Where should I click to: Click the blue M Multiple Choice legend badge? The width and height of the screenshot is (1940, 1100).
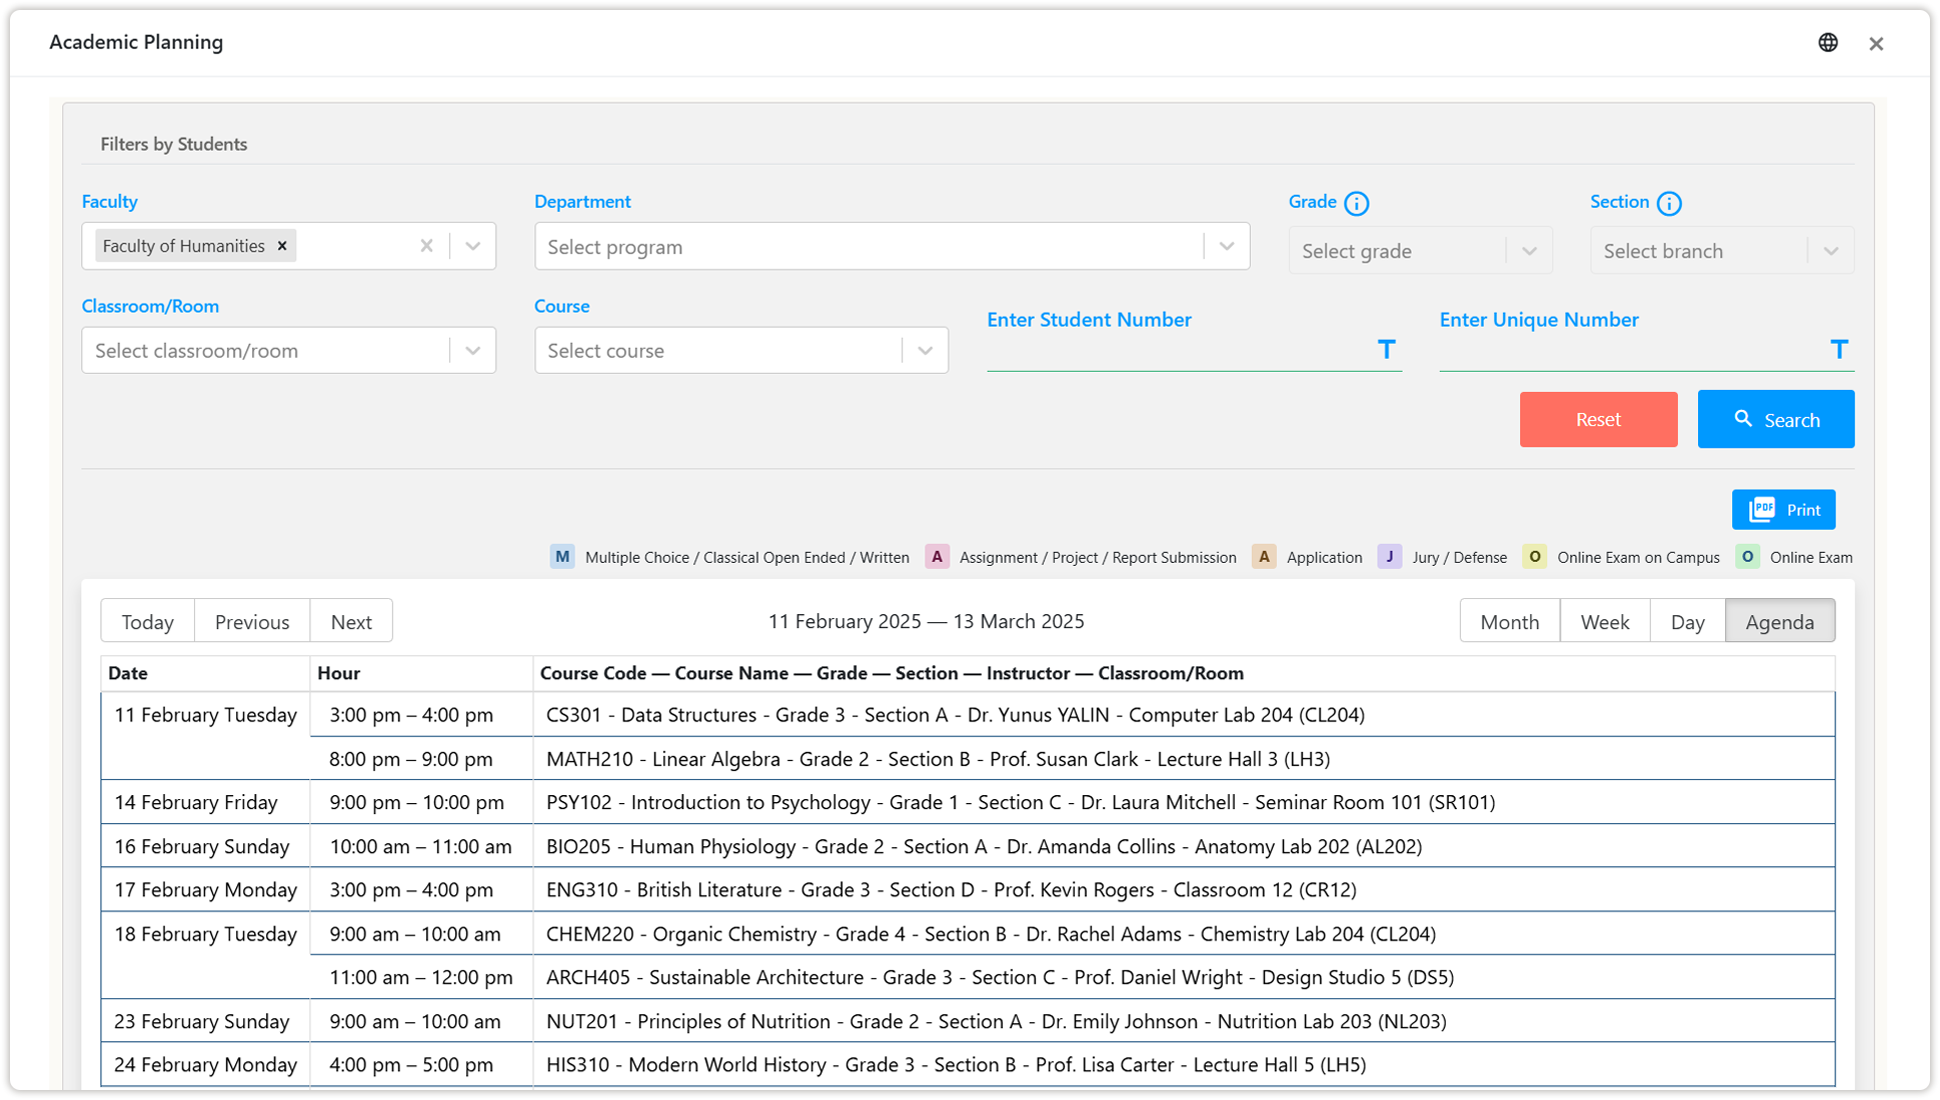(562, 557)
